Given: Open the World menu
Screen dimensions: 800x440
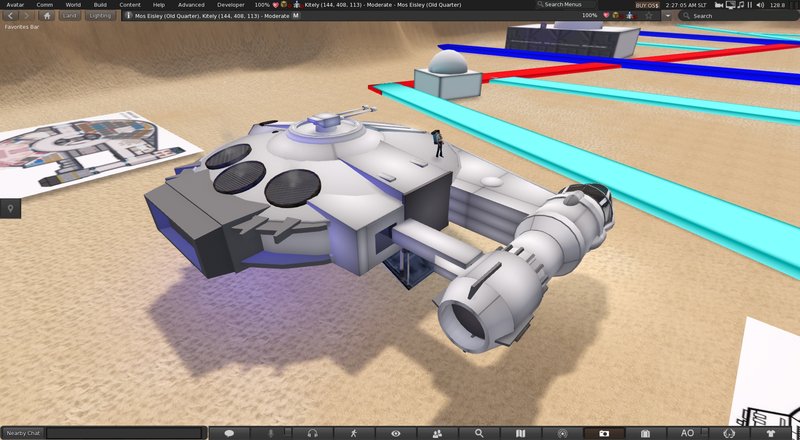Looking at the screenshot, I should (x=73, y=5).
